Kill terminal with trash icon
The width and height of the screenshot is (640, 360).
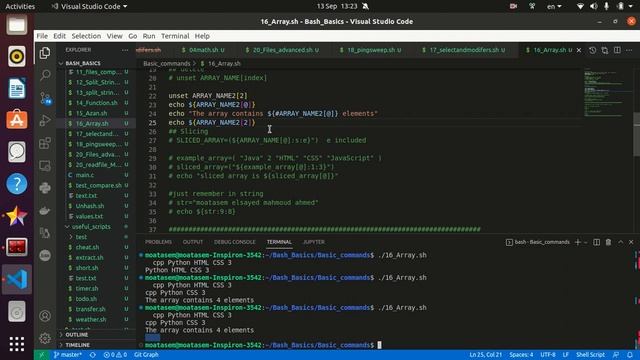(608, 242)
